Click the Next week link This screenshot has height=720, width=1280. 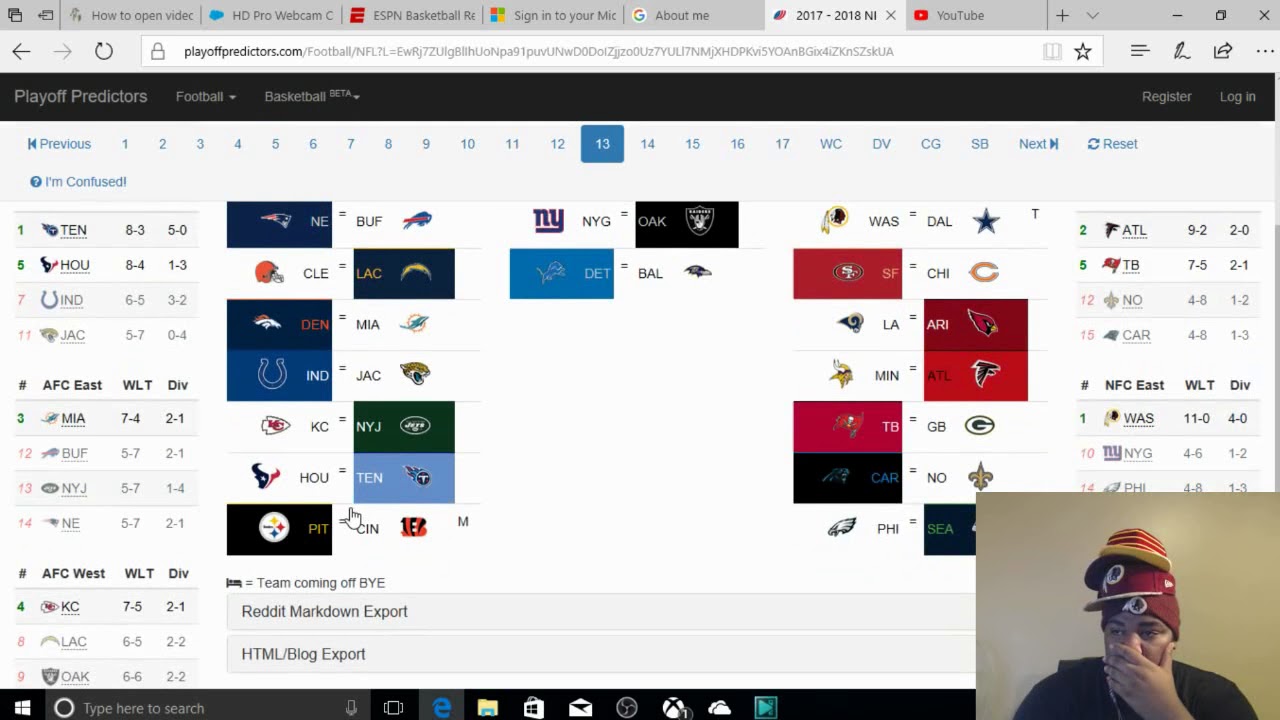coord(1038,144)
